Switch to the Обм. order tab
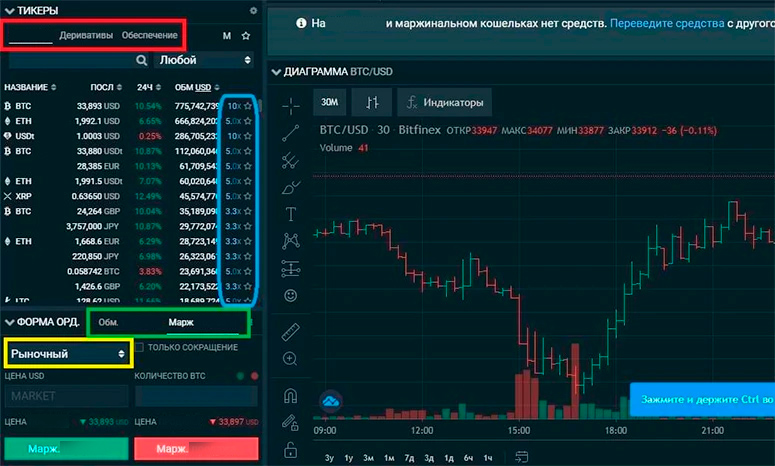775x466 pixels. (109, 323)
